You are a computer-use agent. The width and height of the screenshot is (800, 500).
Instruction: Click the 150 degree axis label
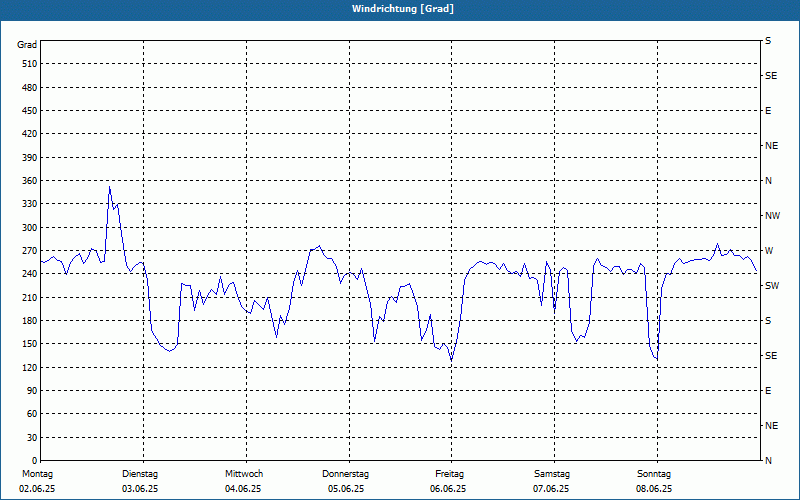point(30,344)
